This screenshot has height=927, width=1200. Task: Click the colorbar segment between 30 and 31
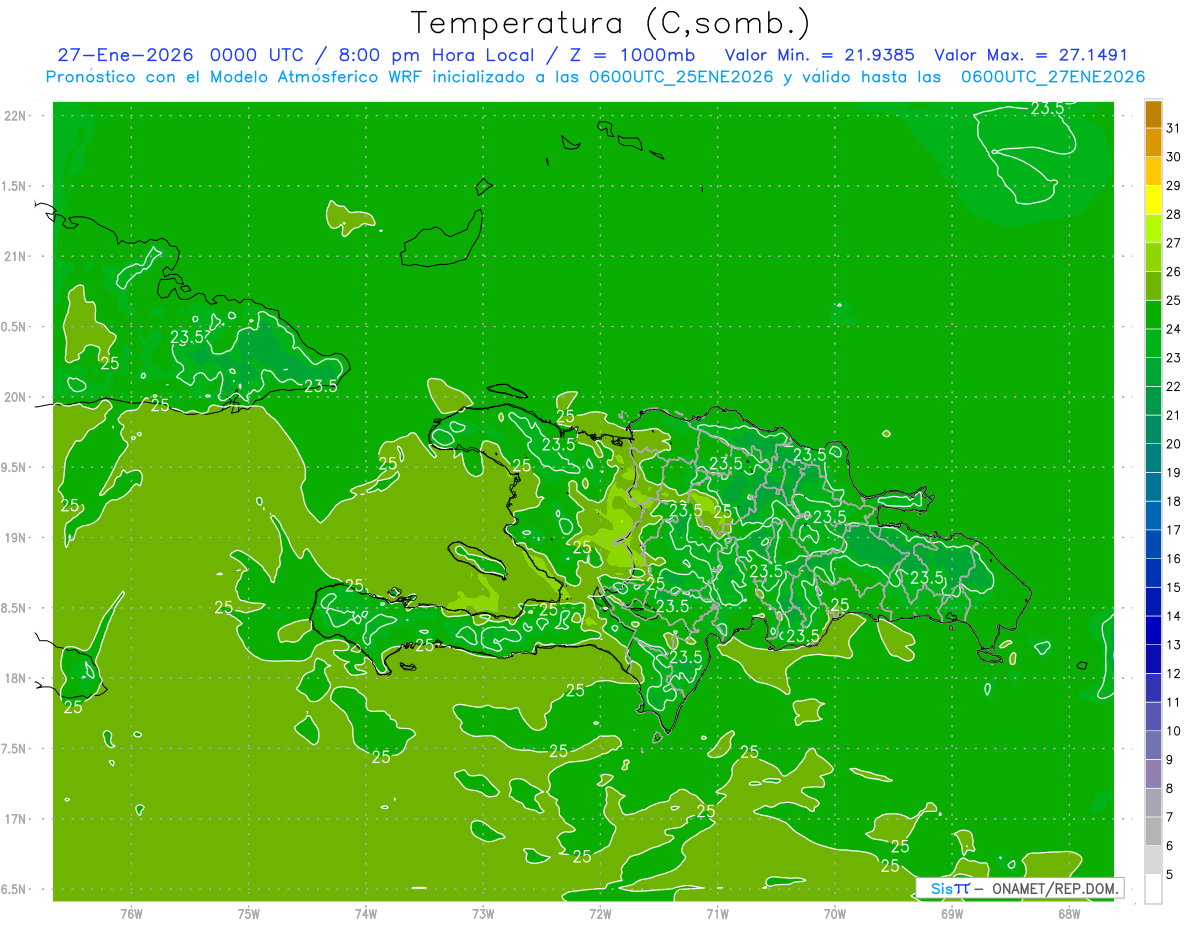click(1153, 142)
